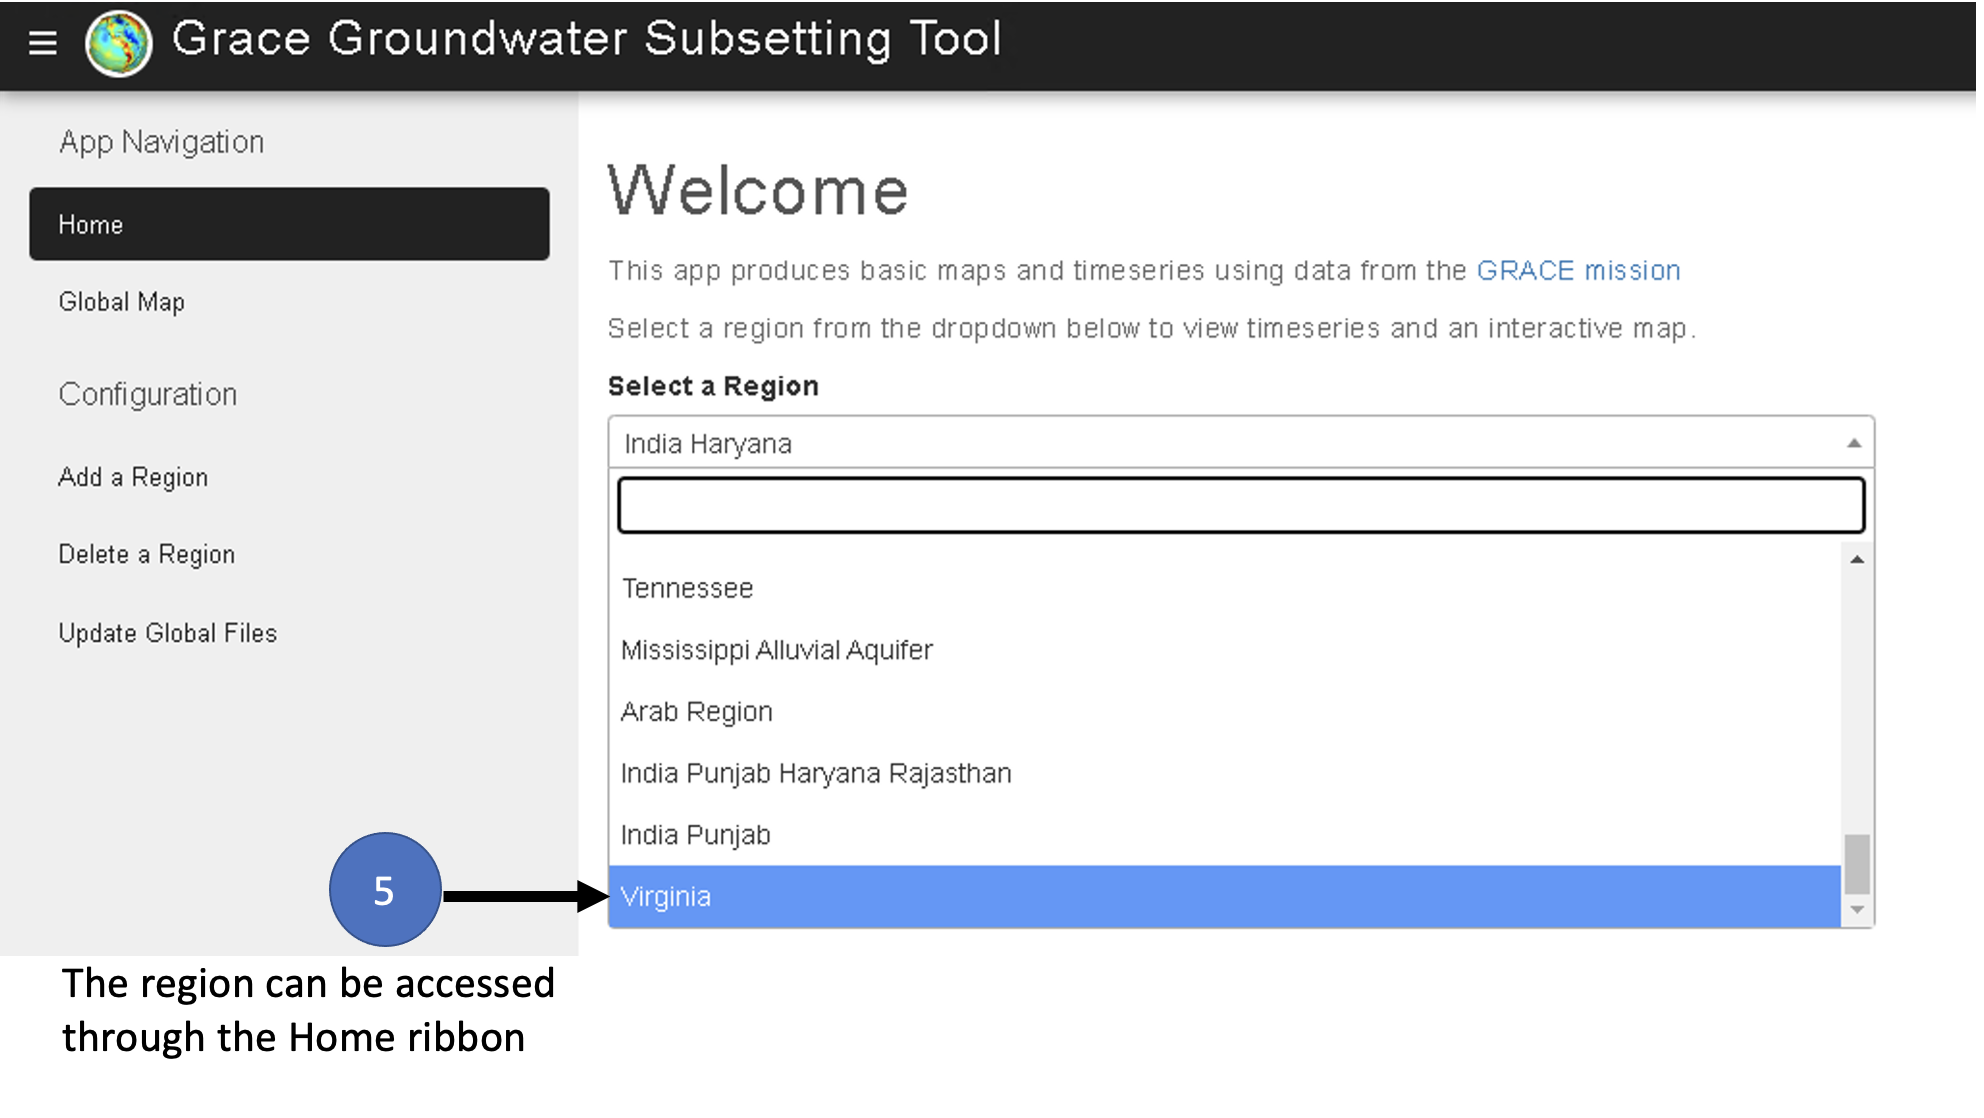Toggle the hamburger navigation menu icon
Screen dimensions: 1984x1118
(42, 43)
